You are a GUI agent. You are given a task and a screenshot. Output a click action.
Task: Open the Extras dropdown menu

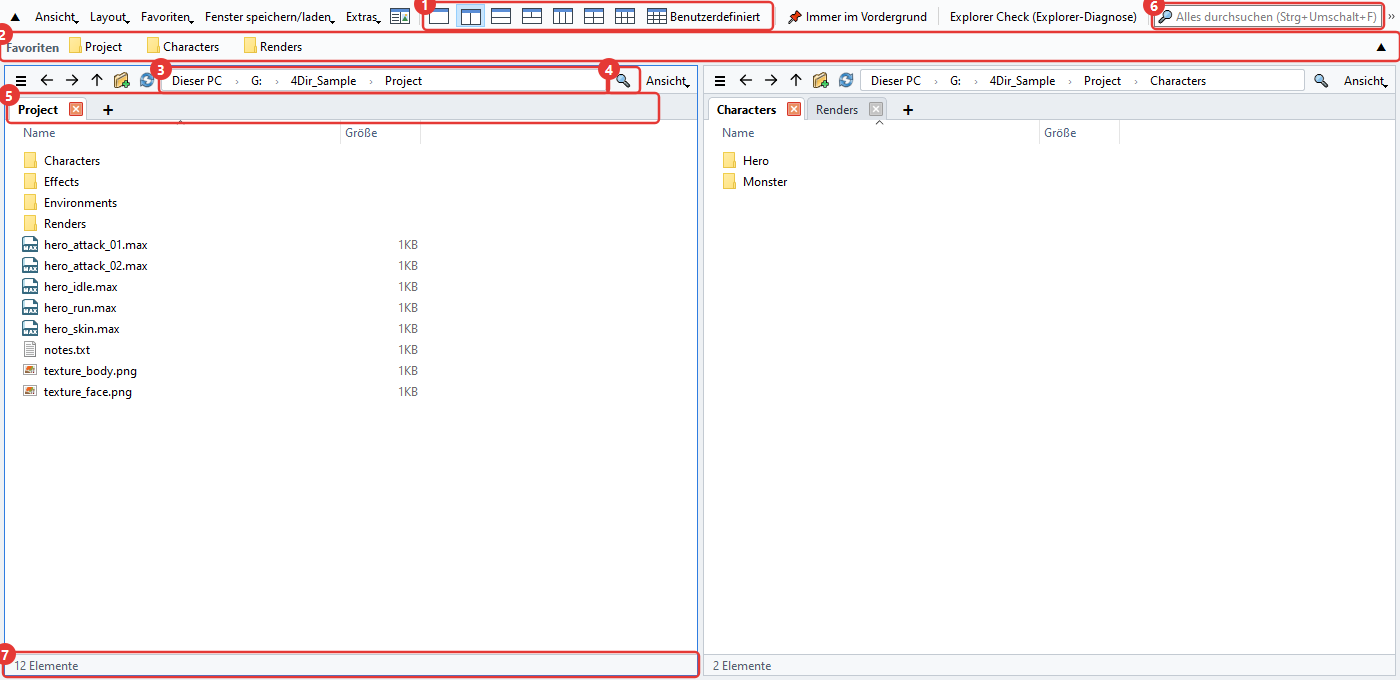(363, 17)
